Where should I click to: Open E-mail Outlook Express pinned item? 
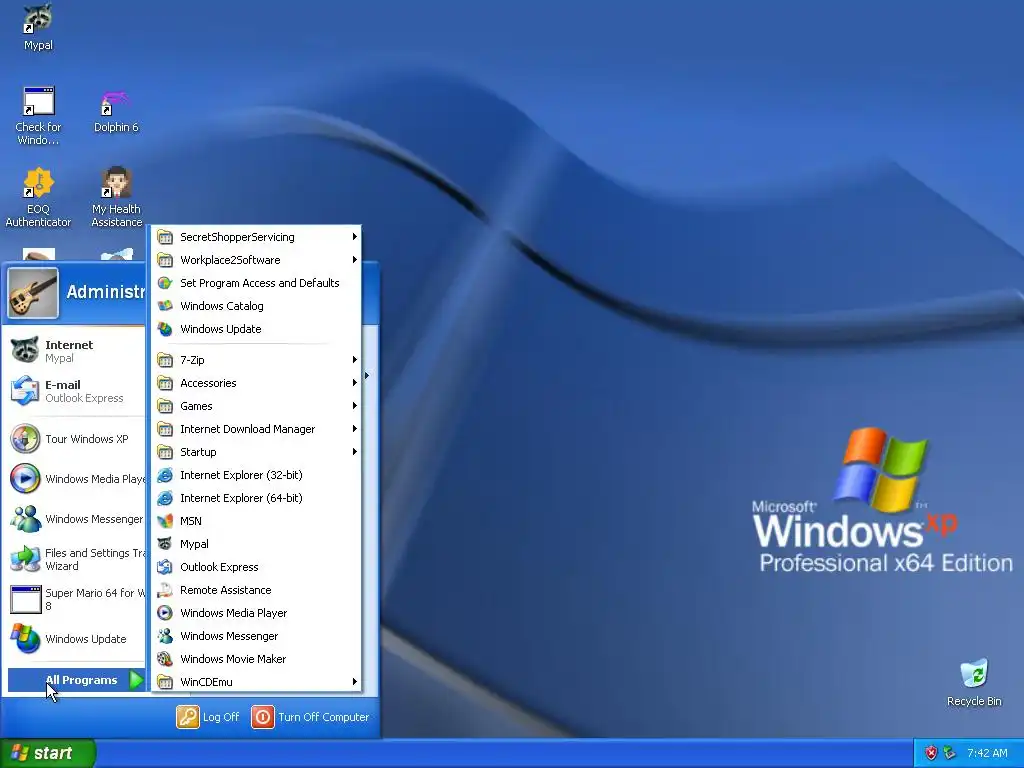[75, 391]
